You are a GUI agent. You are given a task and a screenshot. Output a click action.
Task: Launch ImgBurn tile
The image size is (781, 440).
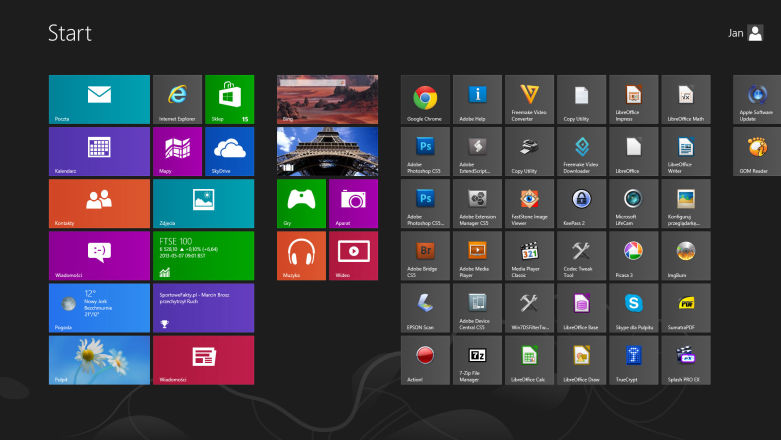coord(686,256)
